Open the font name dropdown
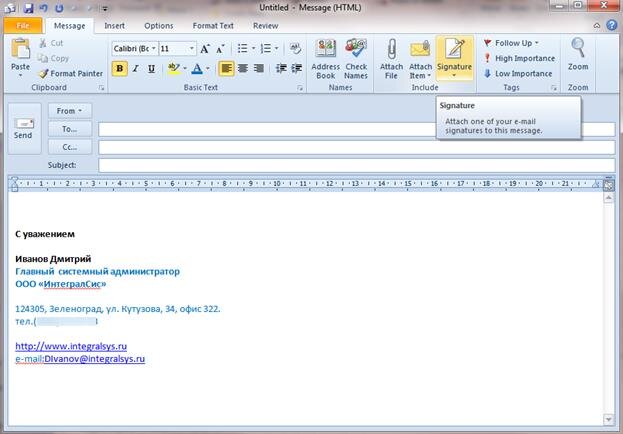The width and height of the screenshot is (623, 434). tap(154, 48)
